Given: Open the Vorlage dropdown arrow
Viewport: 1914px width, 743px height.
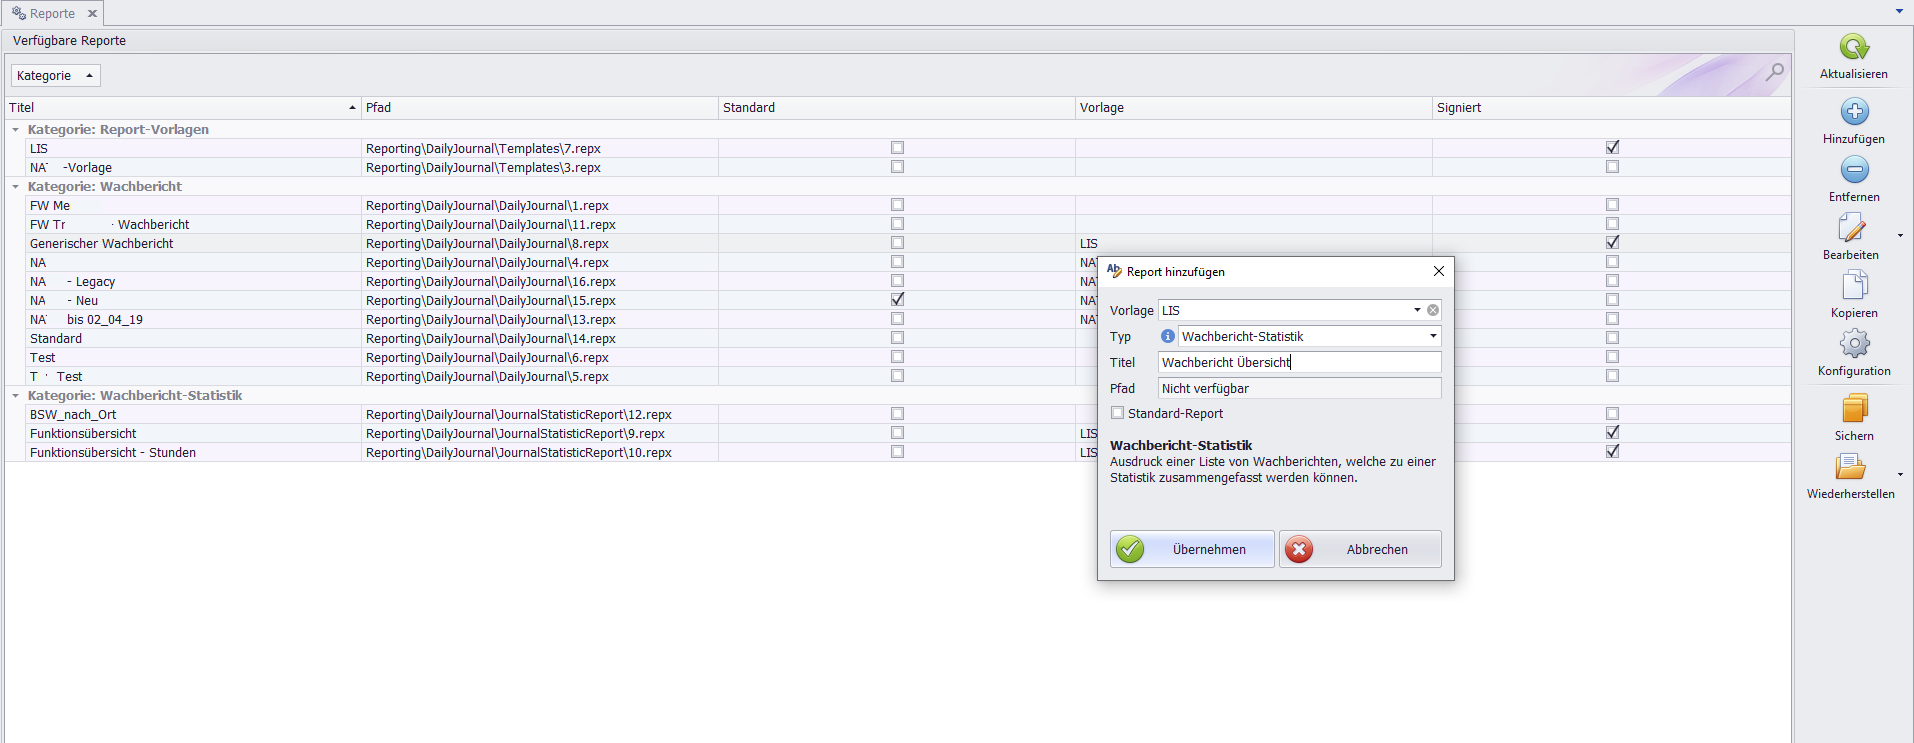Looking at the screenshot, I should tap(1416, 311).
